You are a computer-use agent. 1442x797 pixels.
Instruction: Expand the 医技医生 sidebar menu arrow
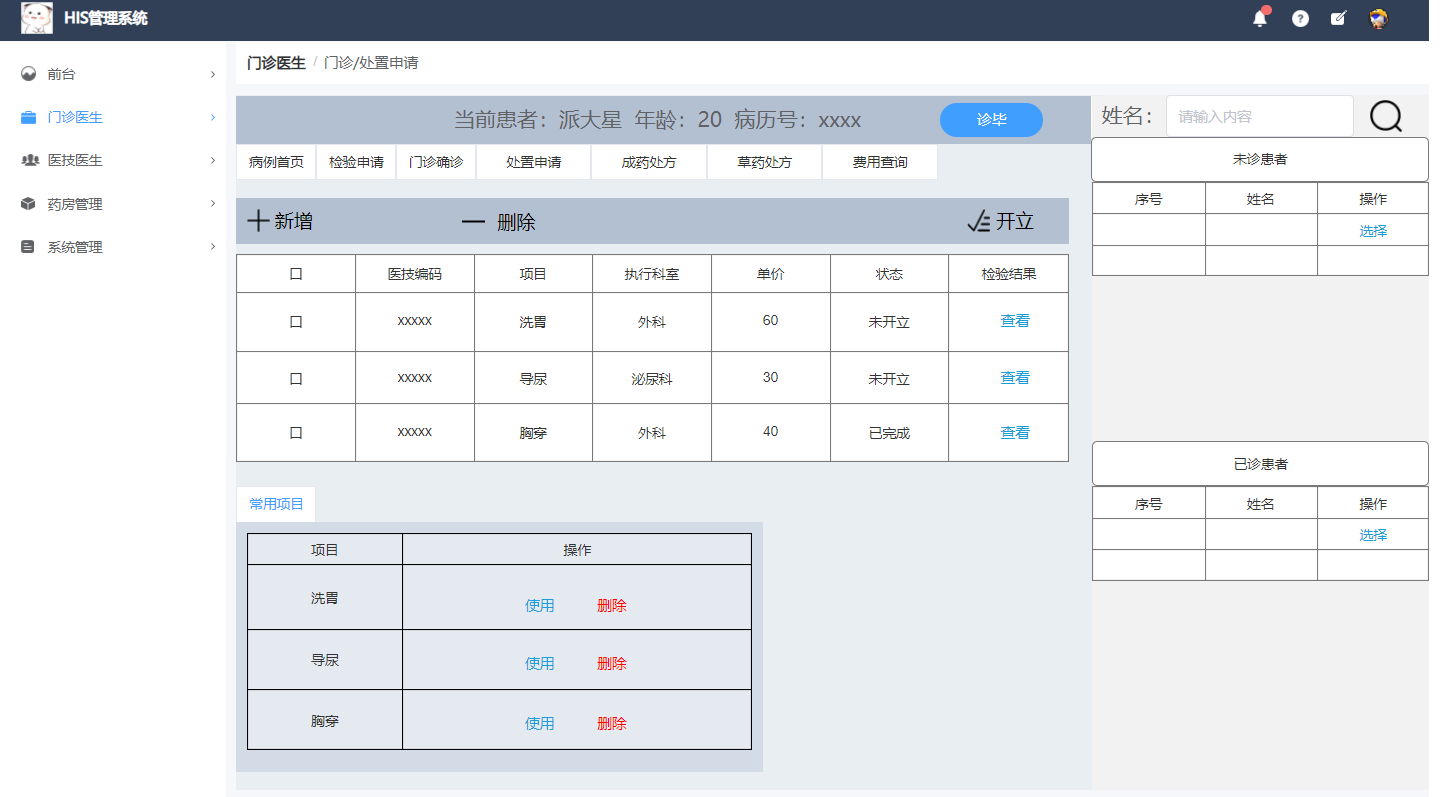pos(212,160)
